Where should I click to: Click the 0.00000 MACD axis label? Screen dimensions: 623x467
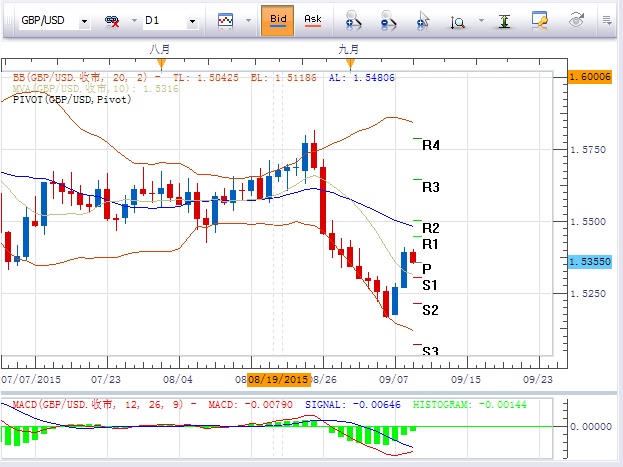[x=591, y=426]
